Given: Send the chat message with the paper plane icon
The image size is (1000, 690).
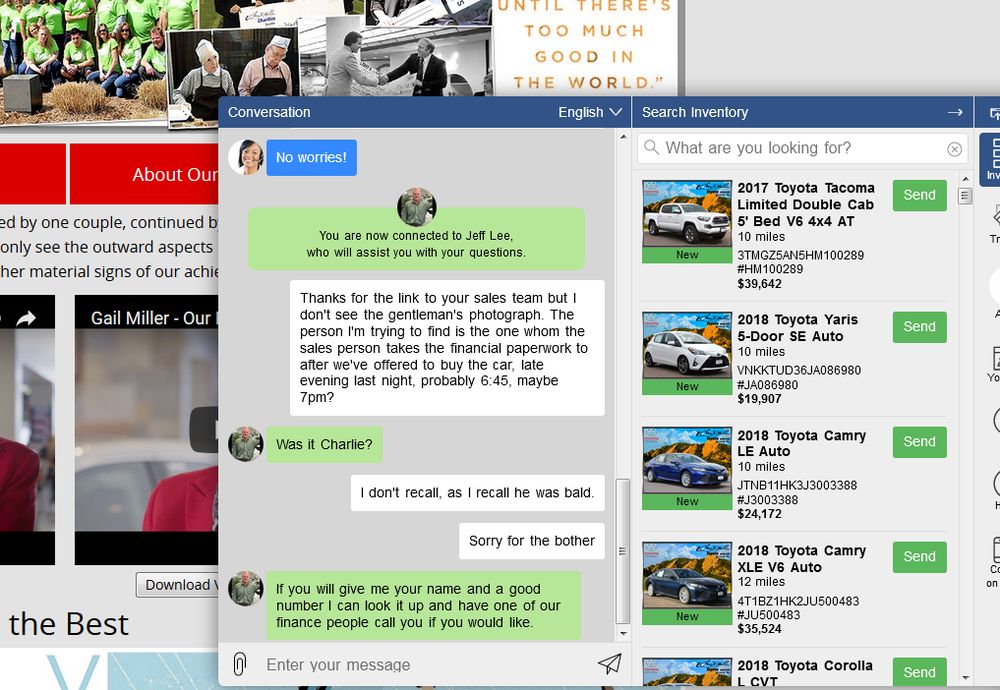Looking at the screenshot, I should point(610,664).
